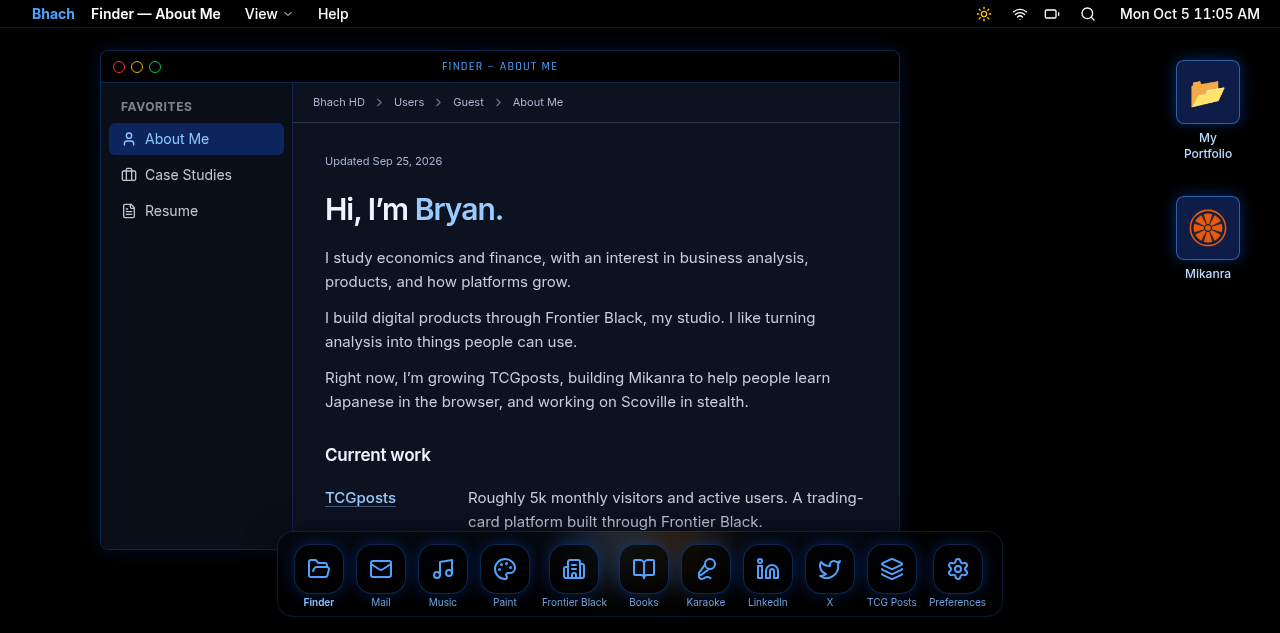Image resolution: width=1280 pixels, height=633 pixels.
Task: Open Preferences gear in the dock
Action: [x=958, y=569]
